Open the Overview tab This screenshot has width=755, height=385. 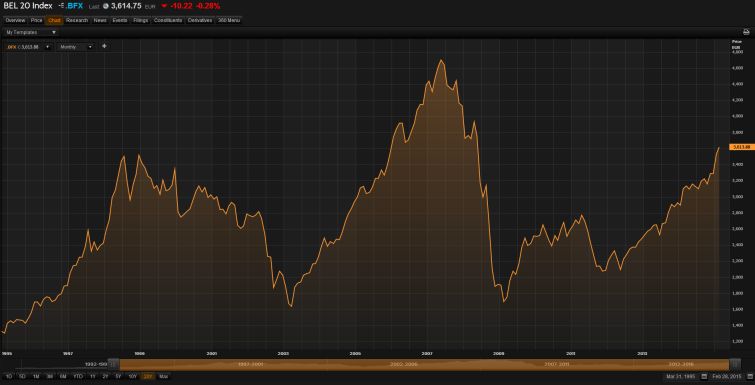(15, 20)
